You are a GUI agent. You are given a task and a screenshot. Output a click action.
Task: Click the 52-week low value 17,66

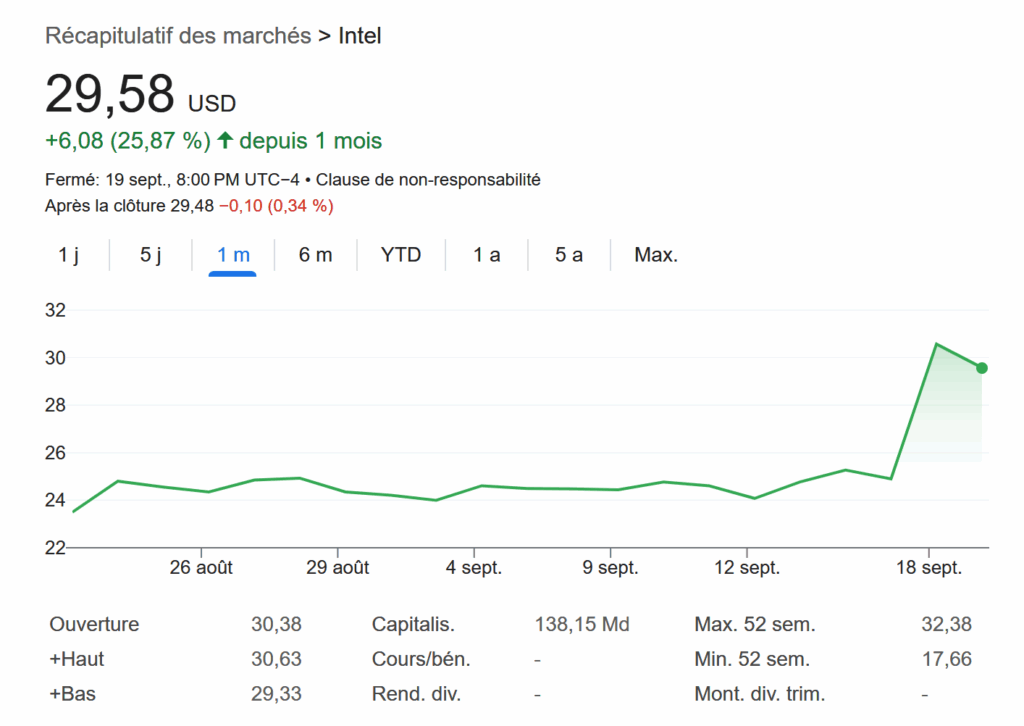946,659
